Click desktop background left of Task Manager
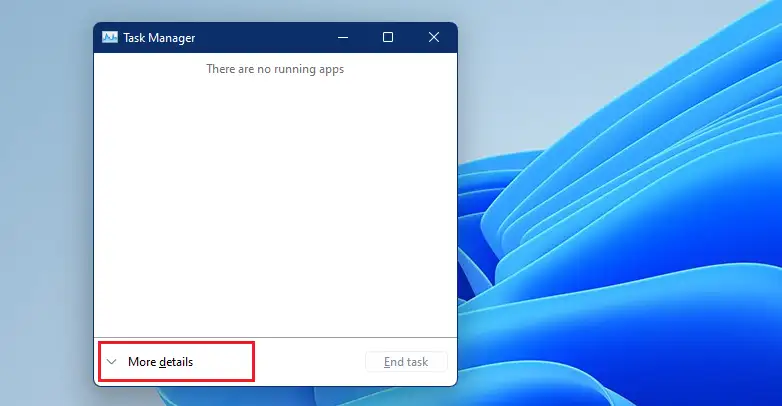 [46, 200]
